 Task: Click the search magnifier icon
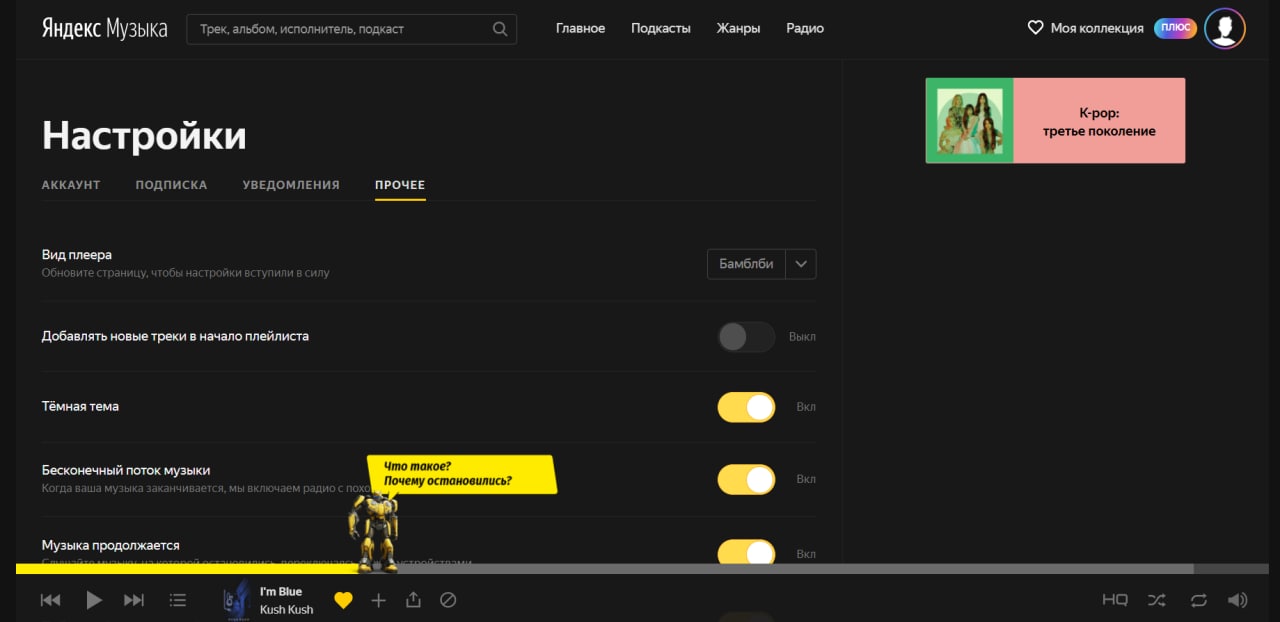(x=500, y=29)
